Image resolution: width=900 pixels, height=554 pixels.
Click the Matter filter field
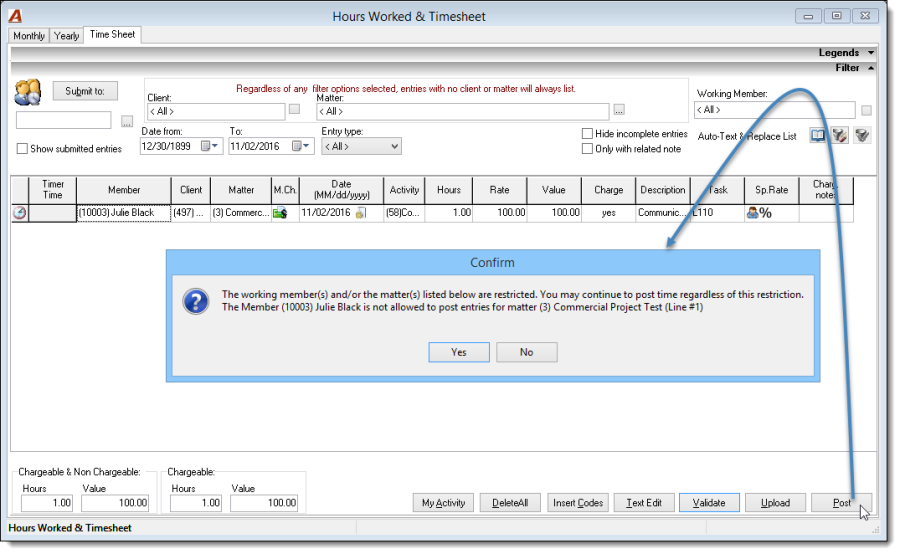463,111
